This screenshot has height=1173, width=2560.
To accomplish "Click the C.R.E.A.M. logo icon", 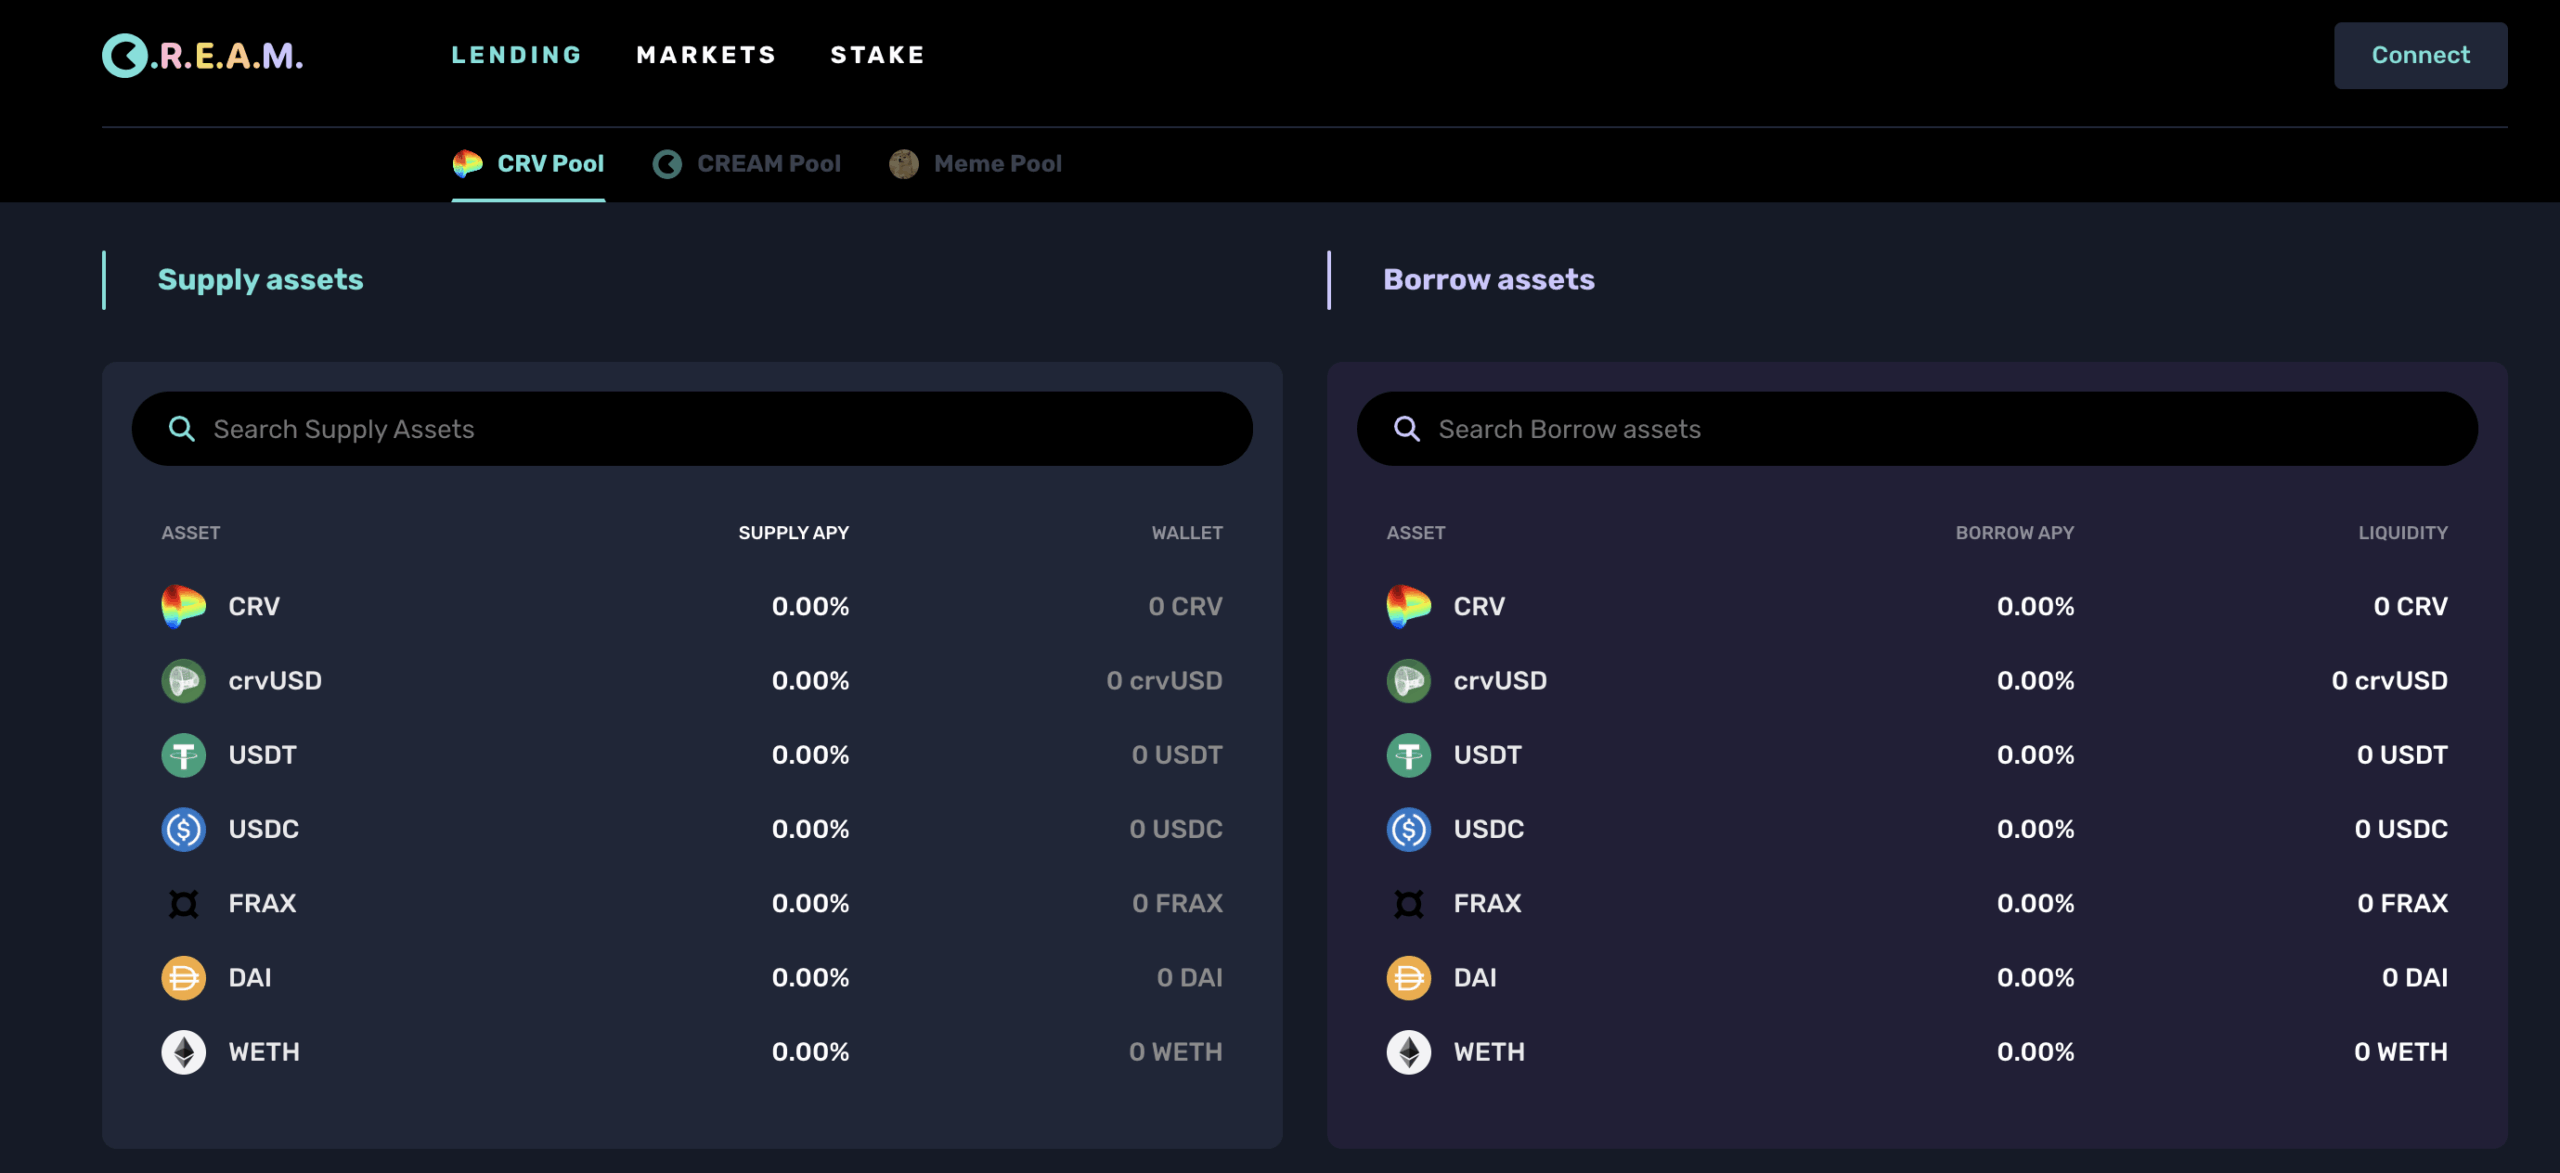I will pos(125,56).
